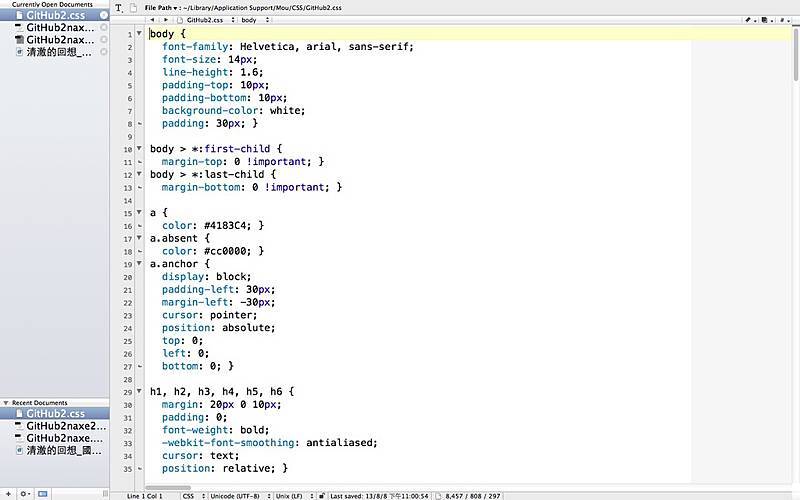Select first GitHub2nax… open document

[x=55, y=28]
